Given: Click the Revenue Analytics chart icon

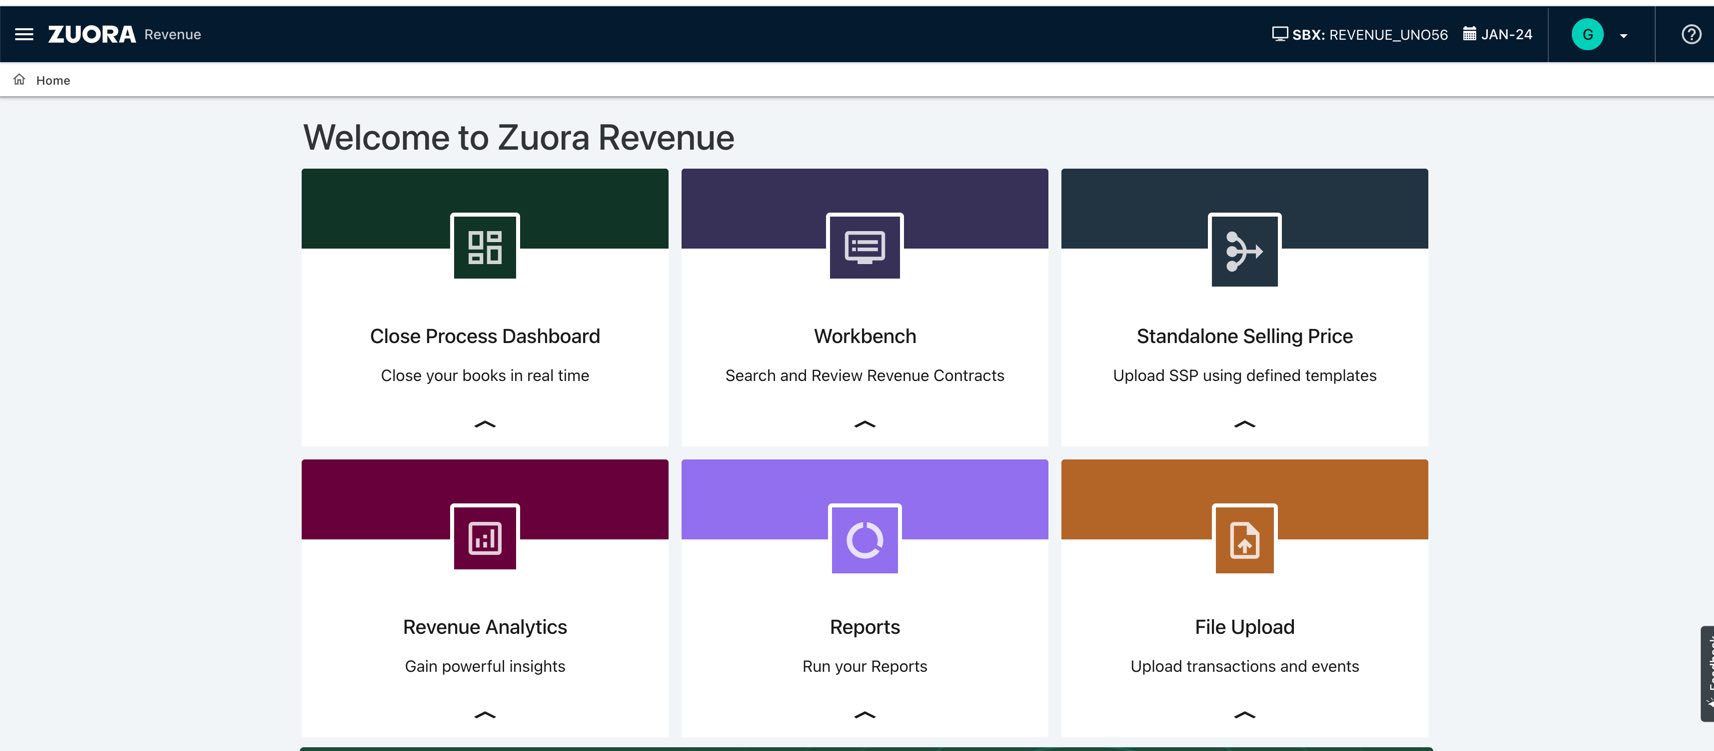Looking at the screenshot, I should click(485, 537).
